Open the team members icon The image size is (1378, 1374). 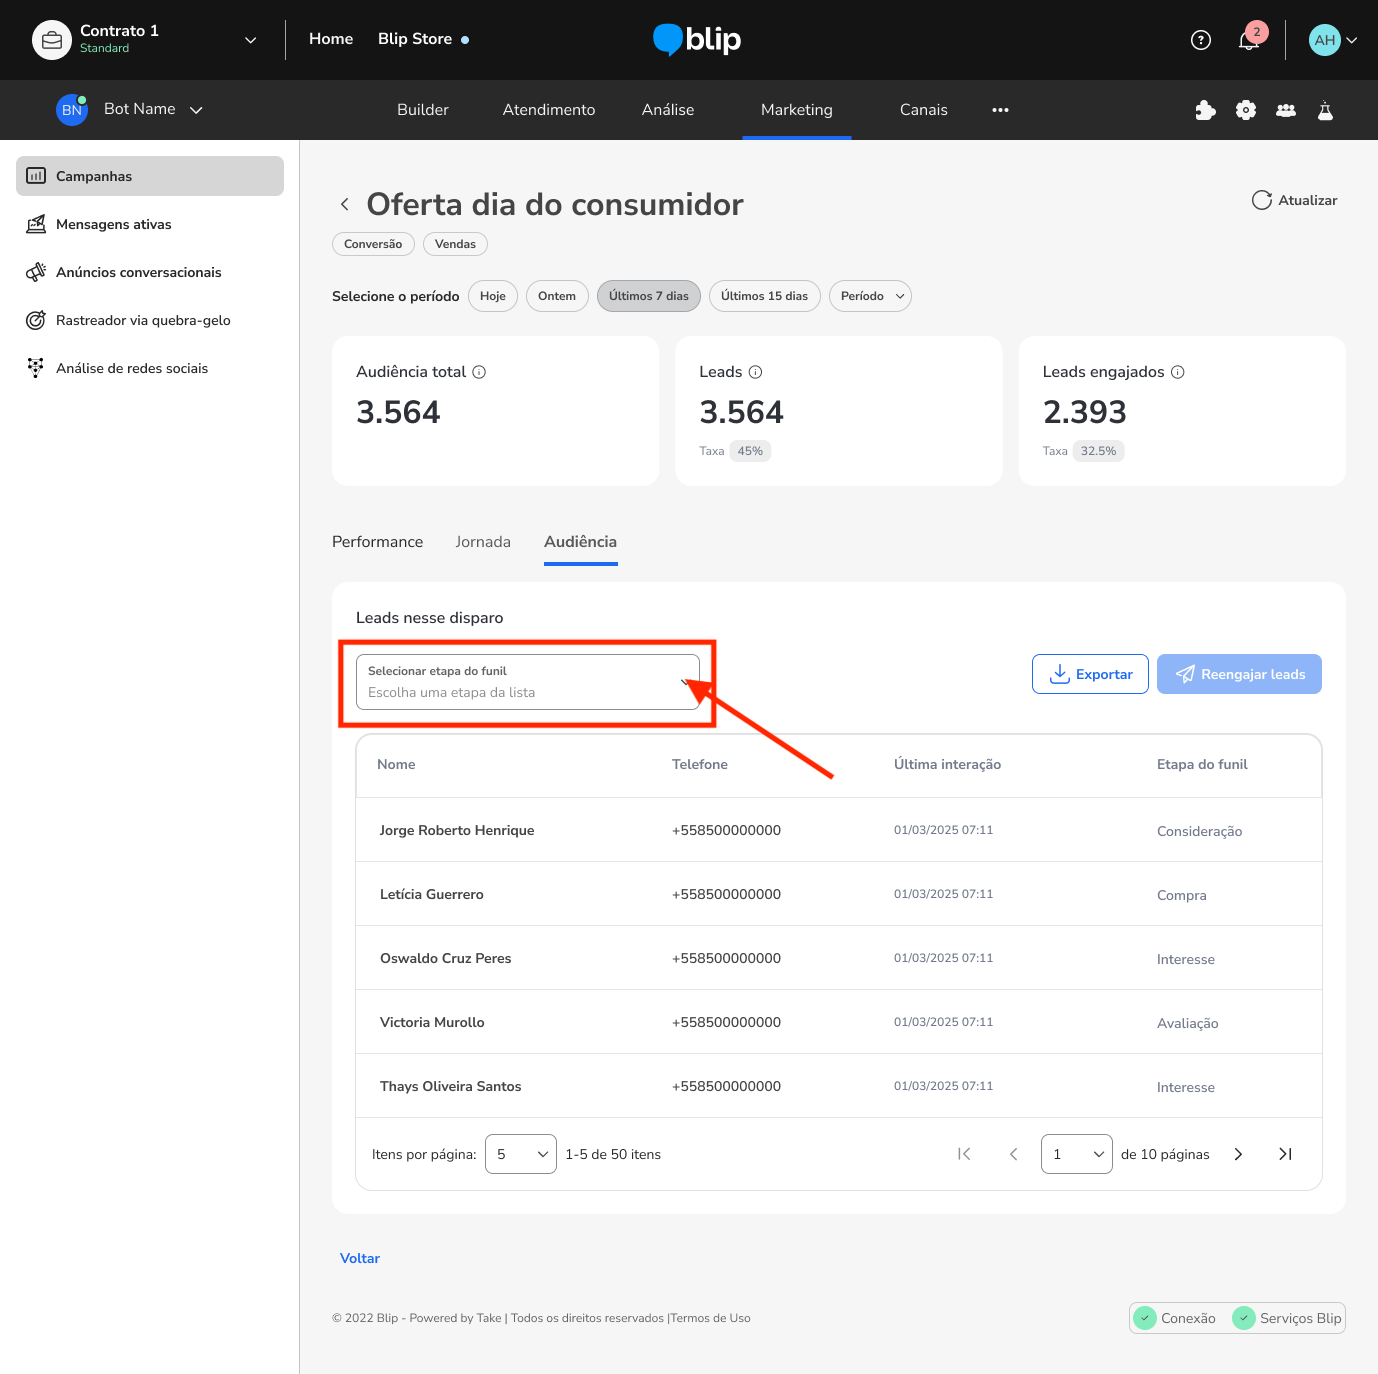(x=1286, y=110)
